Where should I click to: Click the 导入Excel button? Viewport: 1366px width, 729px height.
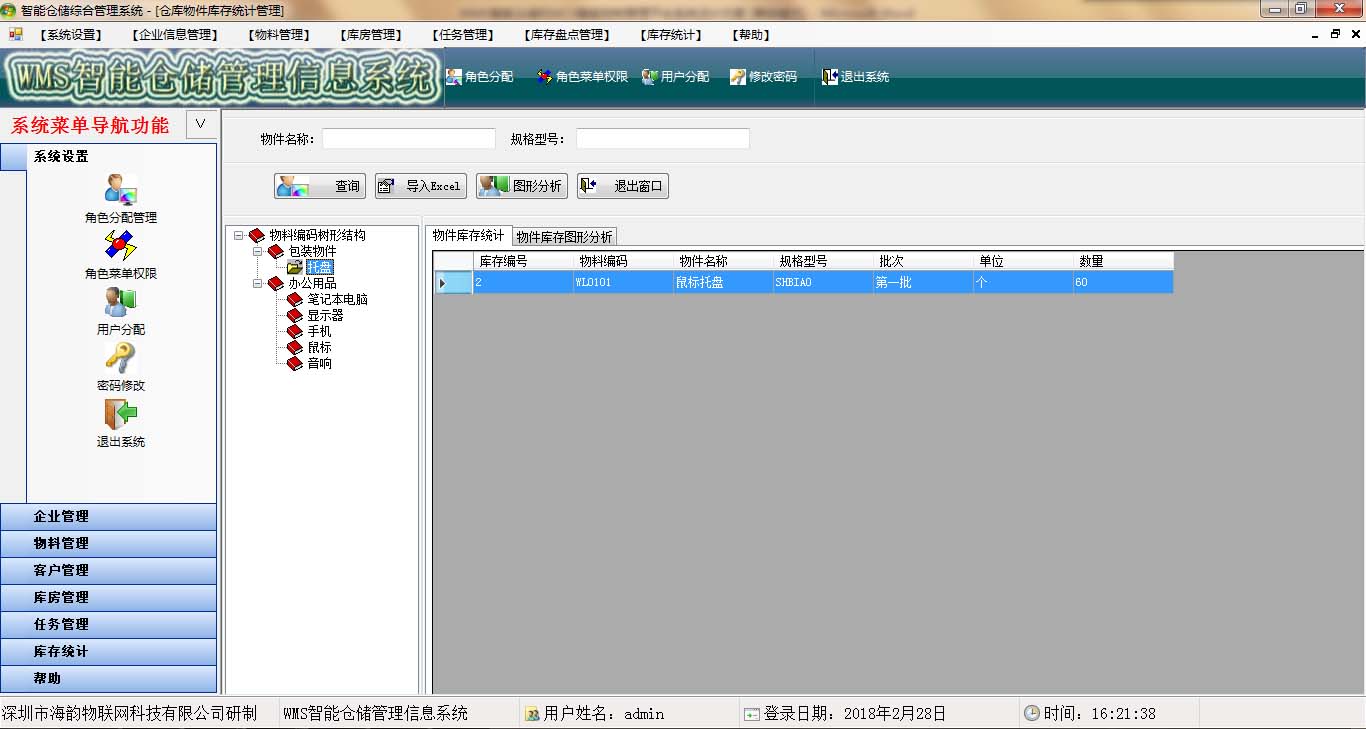[x=421, y=186]
